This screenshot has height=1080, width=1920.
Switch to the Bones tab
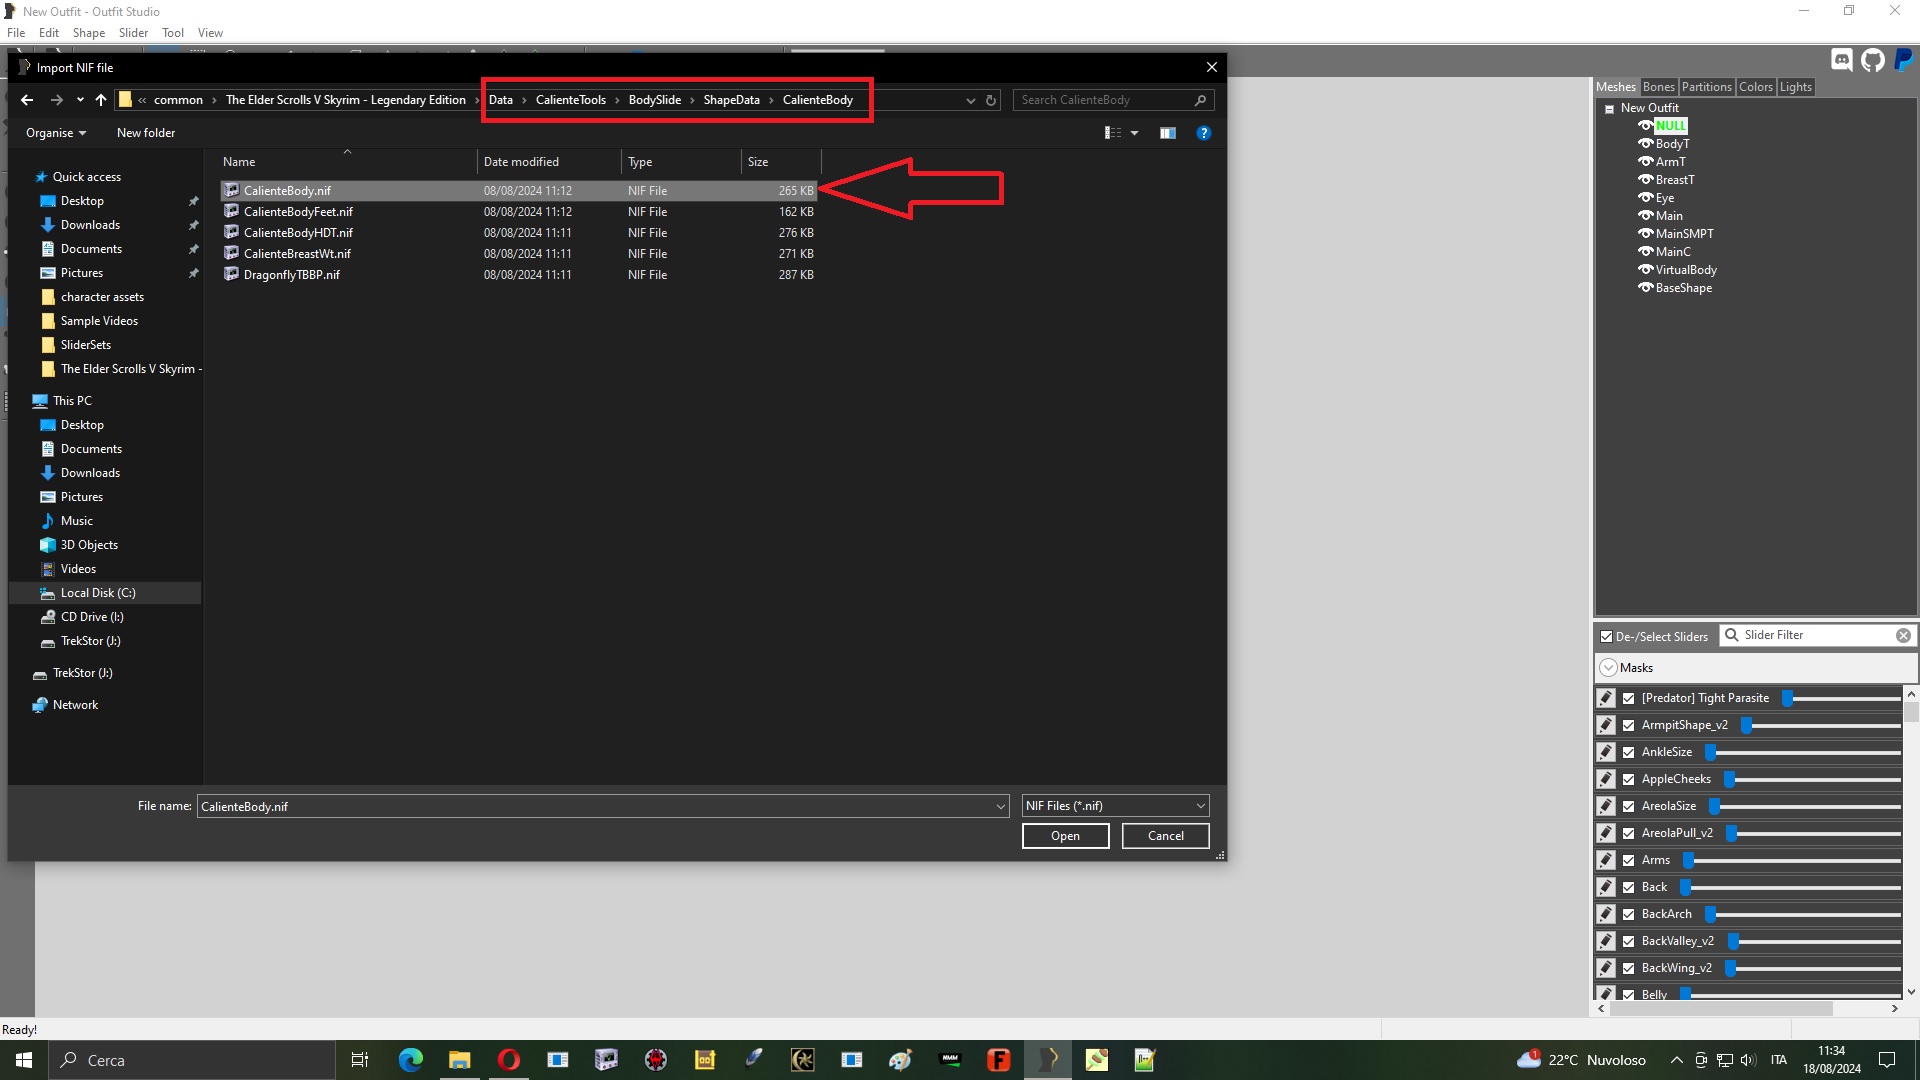click(x=1658, y=87)
